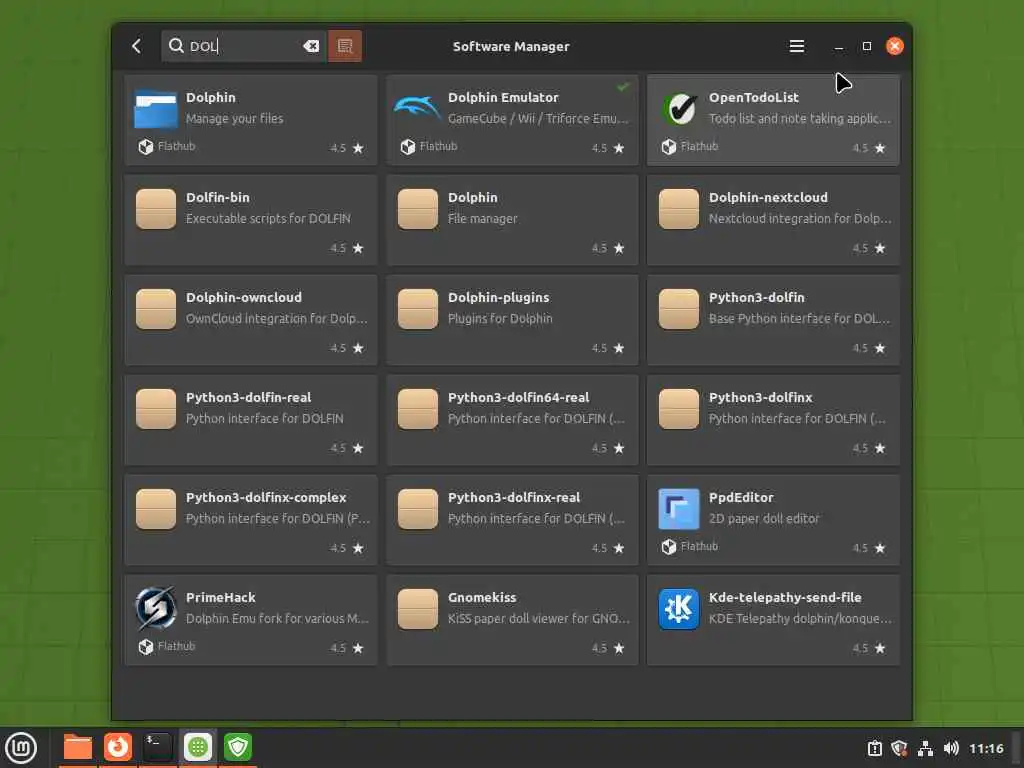The height and width of the screenshot is (768, 1024).
Task: Click the OpenTodoList title text
Action: (x=754, y=97)
